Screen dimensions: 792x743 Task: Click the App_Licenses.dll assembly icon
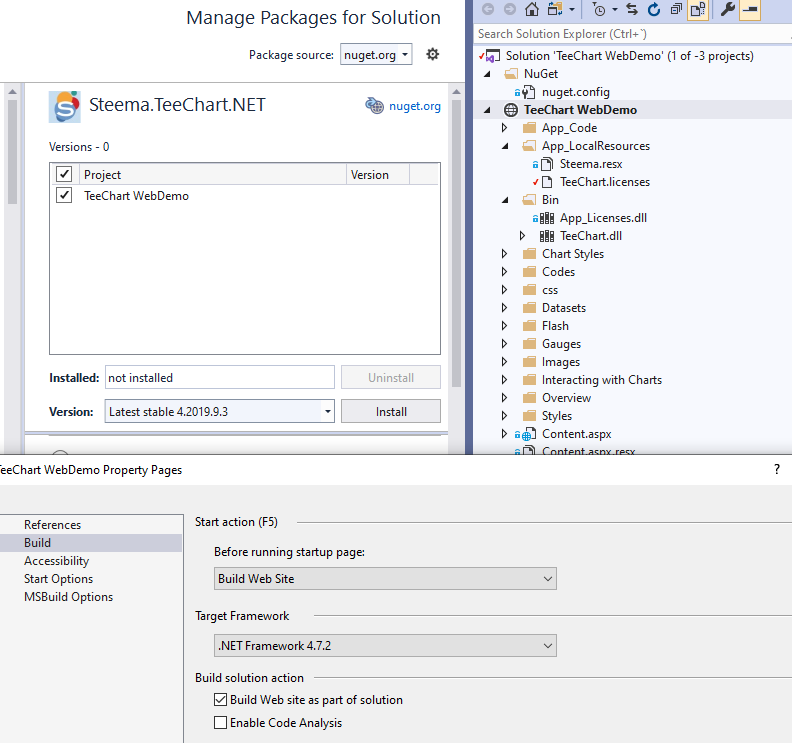pyautogui.click(x=547, y=218)
